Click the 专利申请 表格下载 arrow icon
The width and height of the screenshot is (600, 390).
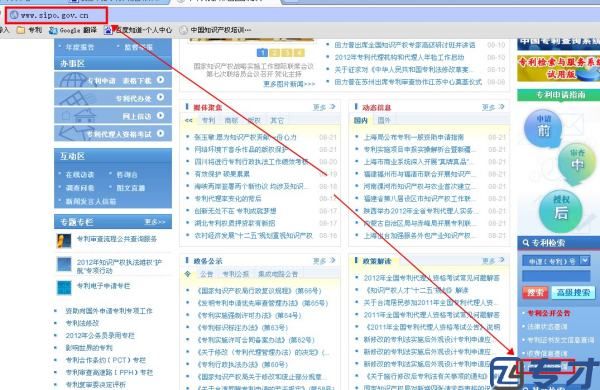point(160,80)
